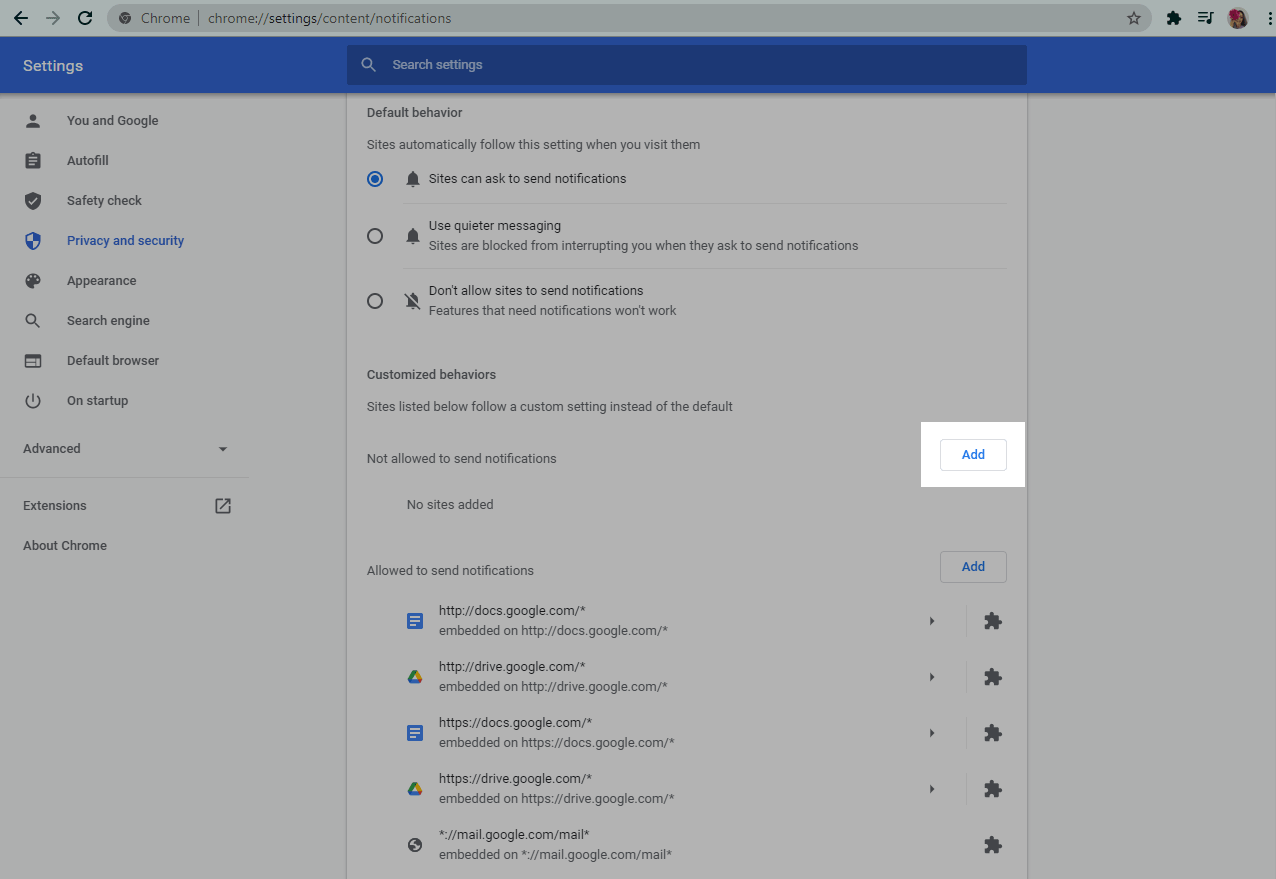Expand the Advanced settings section

[x=125, y=449]
